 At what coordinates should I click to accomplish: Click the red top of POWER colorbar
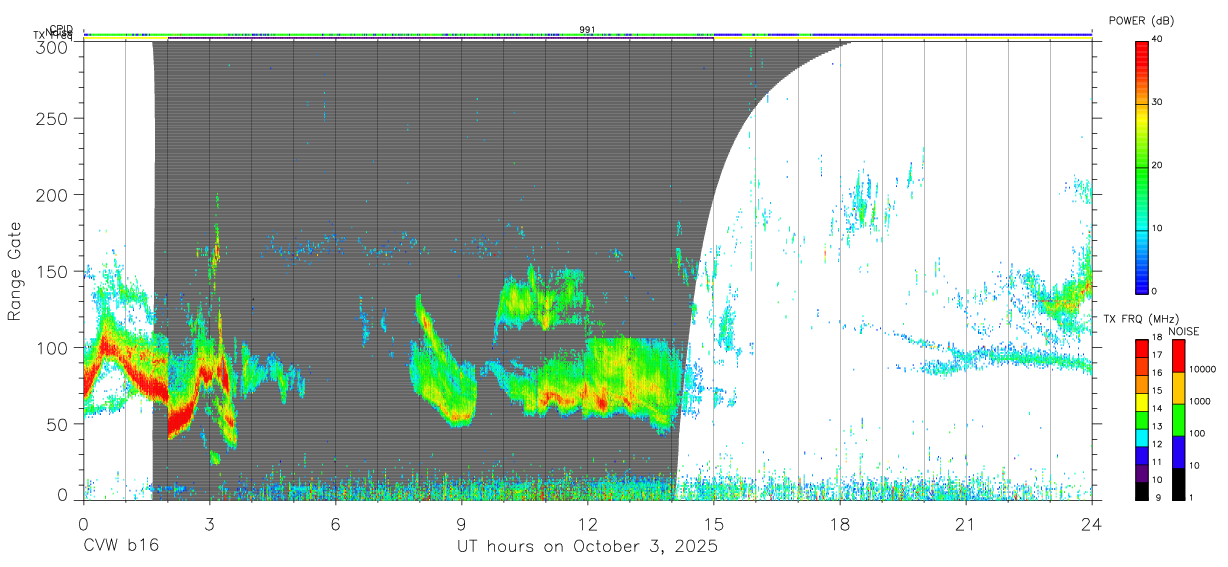(1141, 50)
